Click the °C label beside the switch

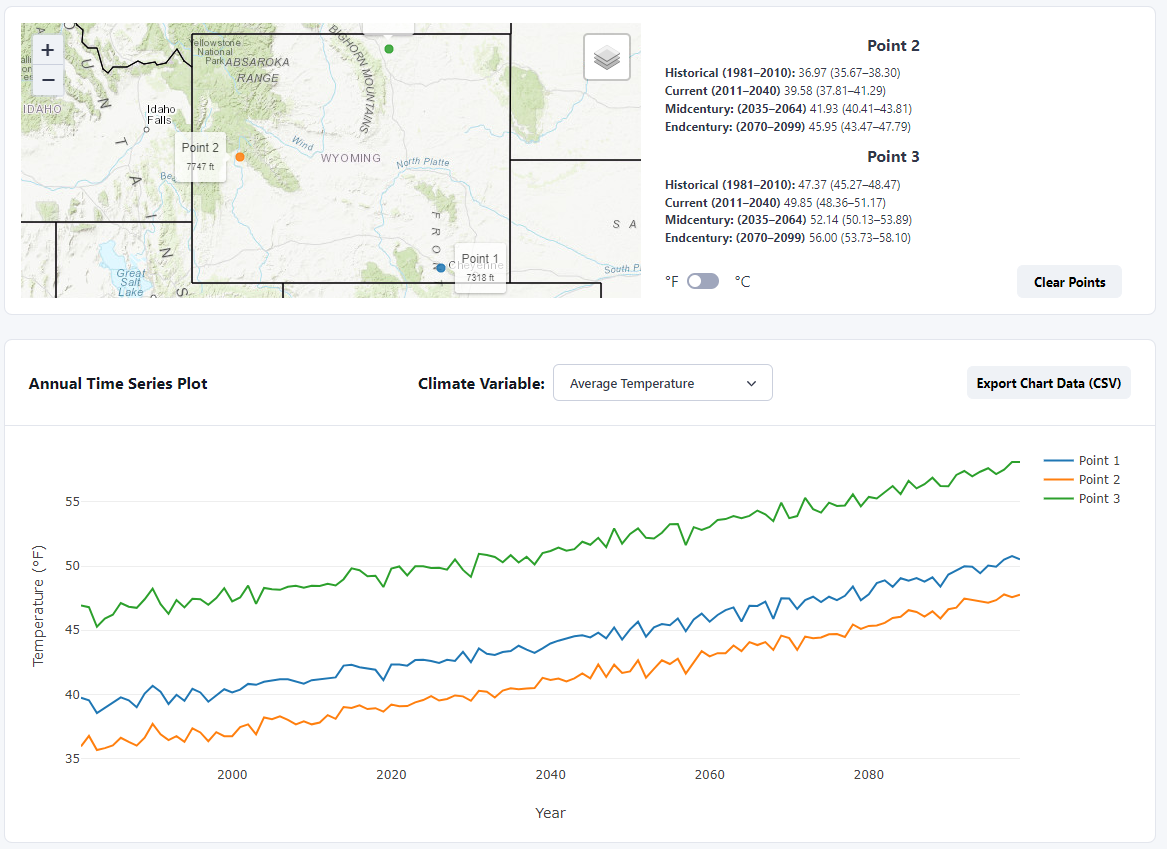tap(742, 282)
